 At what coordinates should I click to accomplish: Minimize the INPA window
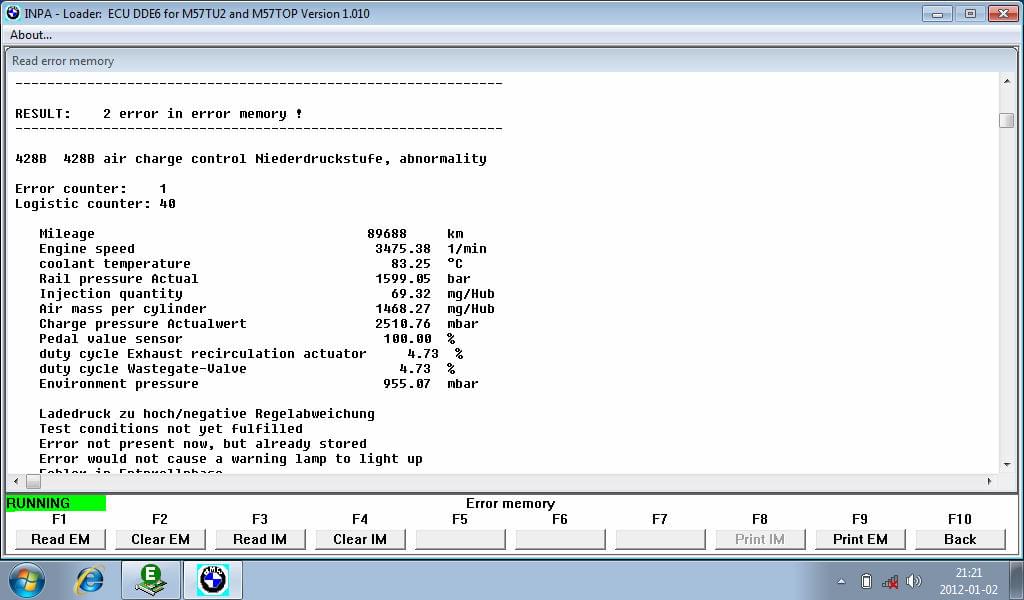click(x=938, y=13)
